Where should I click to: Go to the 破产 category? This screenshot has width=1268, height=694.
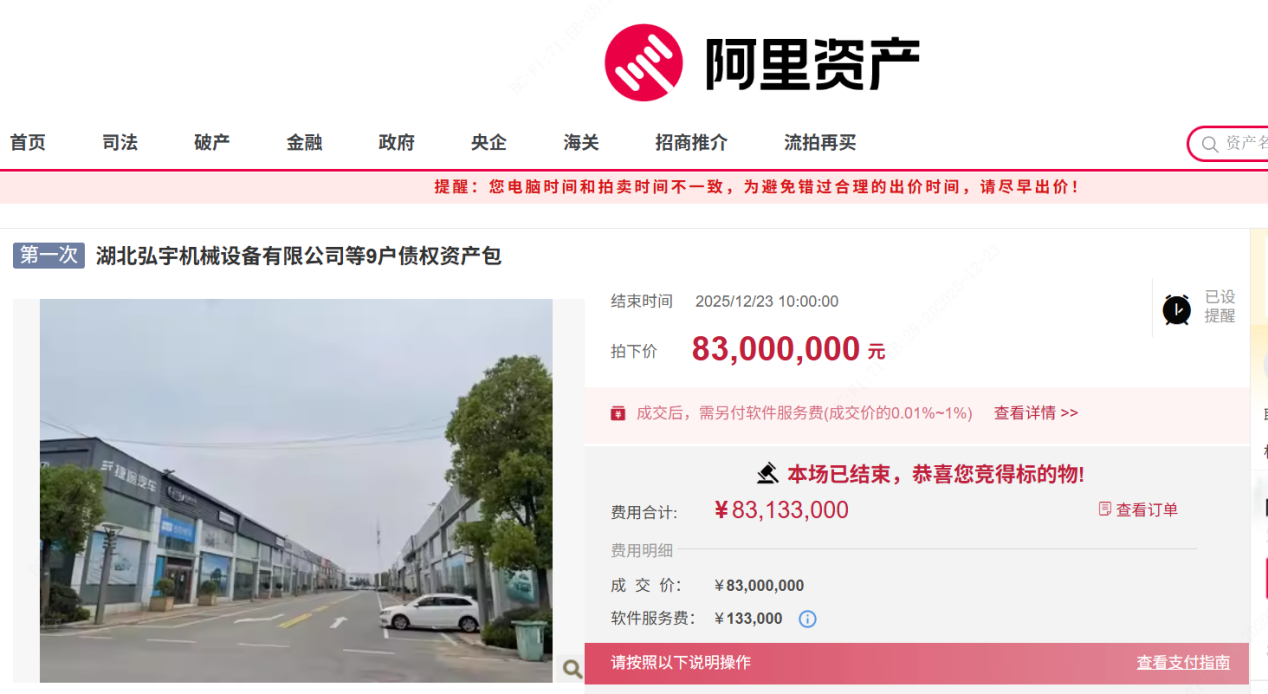coord(212,143)
